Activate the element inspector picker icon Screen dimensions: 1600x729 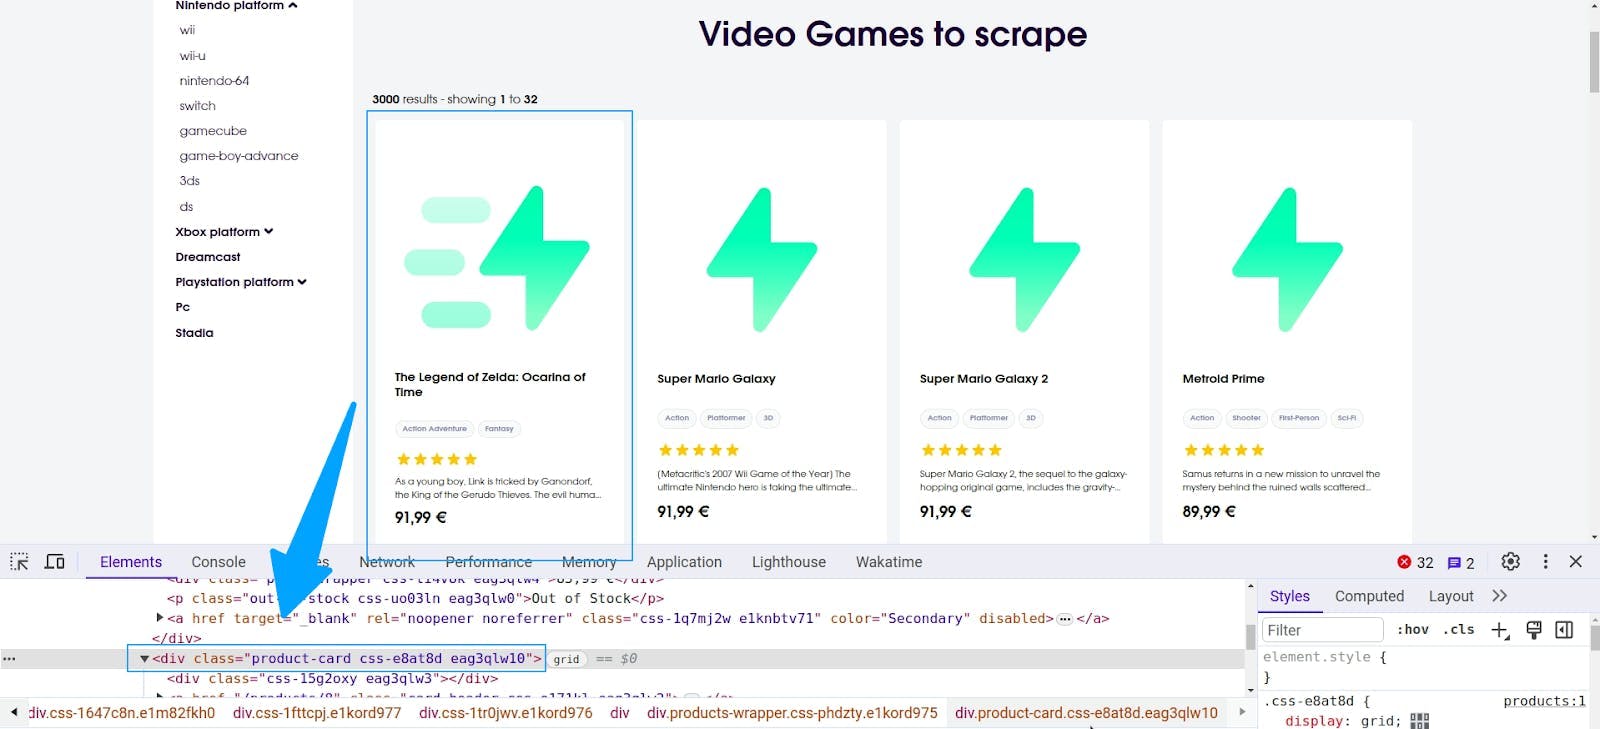pyautogui.click(x=19, y=562)
